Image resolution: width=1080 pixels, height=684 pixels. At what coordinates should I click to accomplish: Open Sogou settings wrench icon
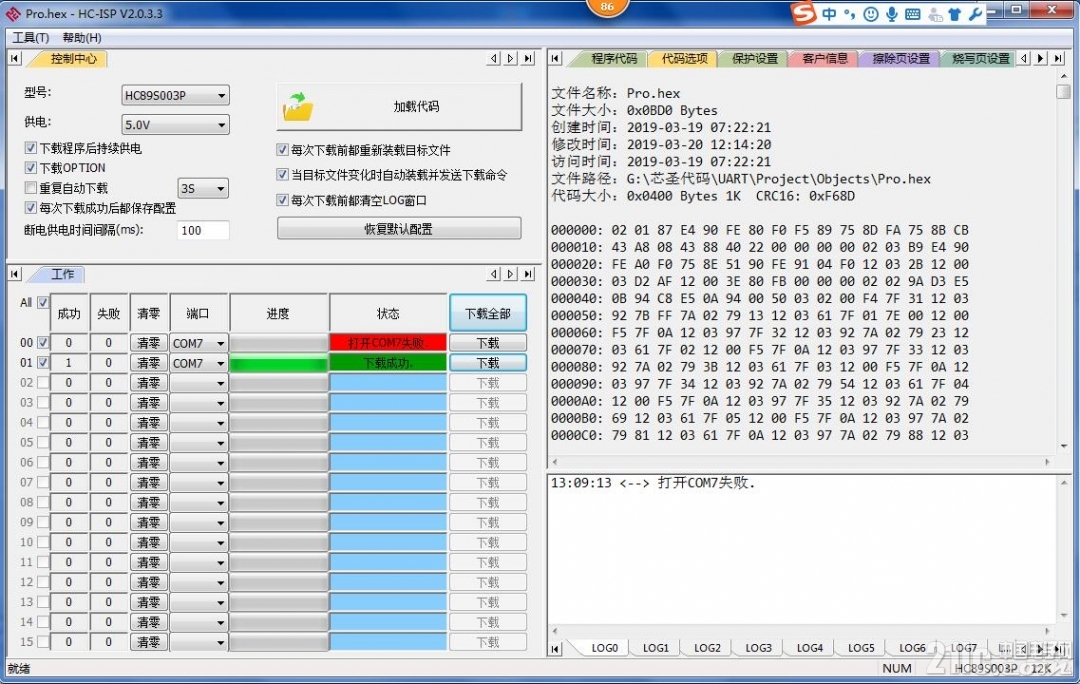pyautogui.click(x=975, y=14)
